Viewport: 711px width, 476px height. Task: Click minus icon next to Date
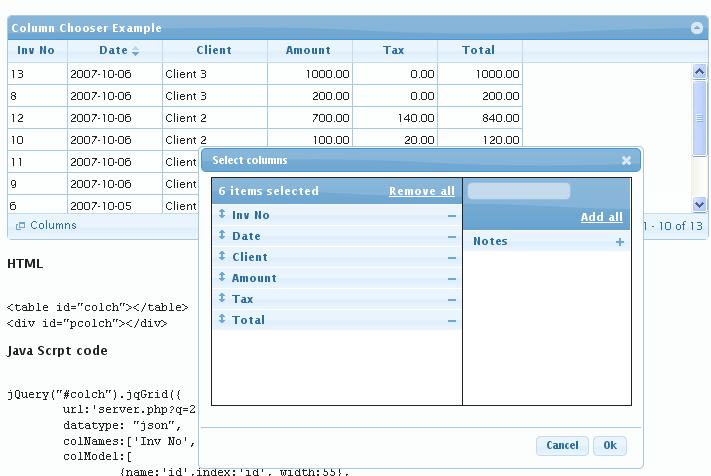pyautogui.click(x=452, y=237)
